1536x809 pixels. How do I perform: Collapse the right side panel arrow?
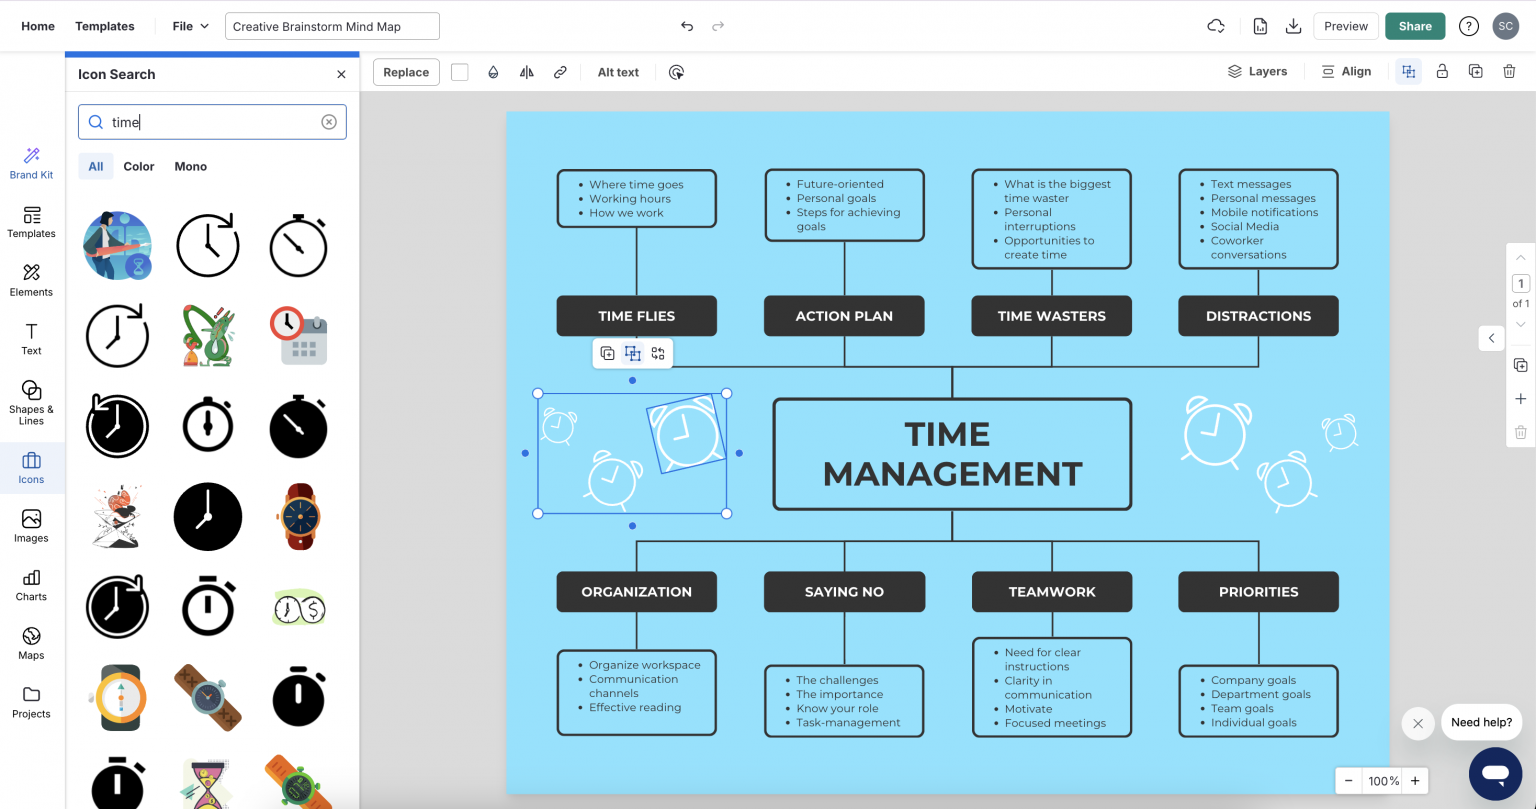[1491, 338]
